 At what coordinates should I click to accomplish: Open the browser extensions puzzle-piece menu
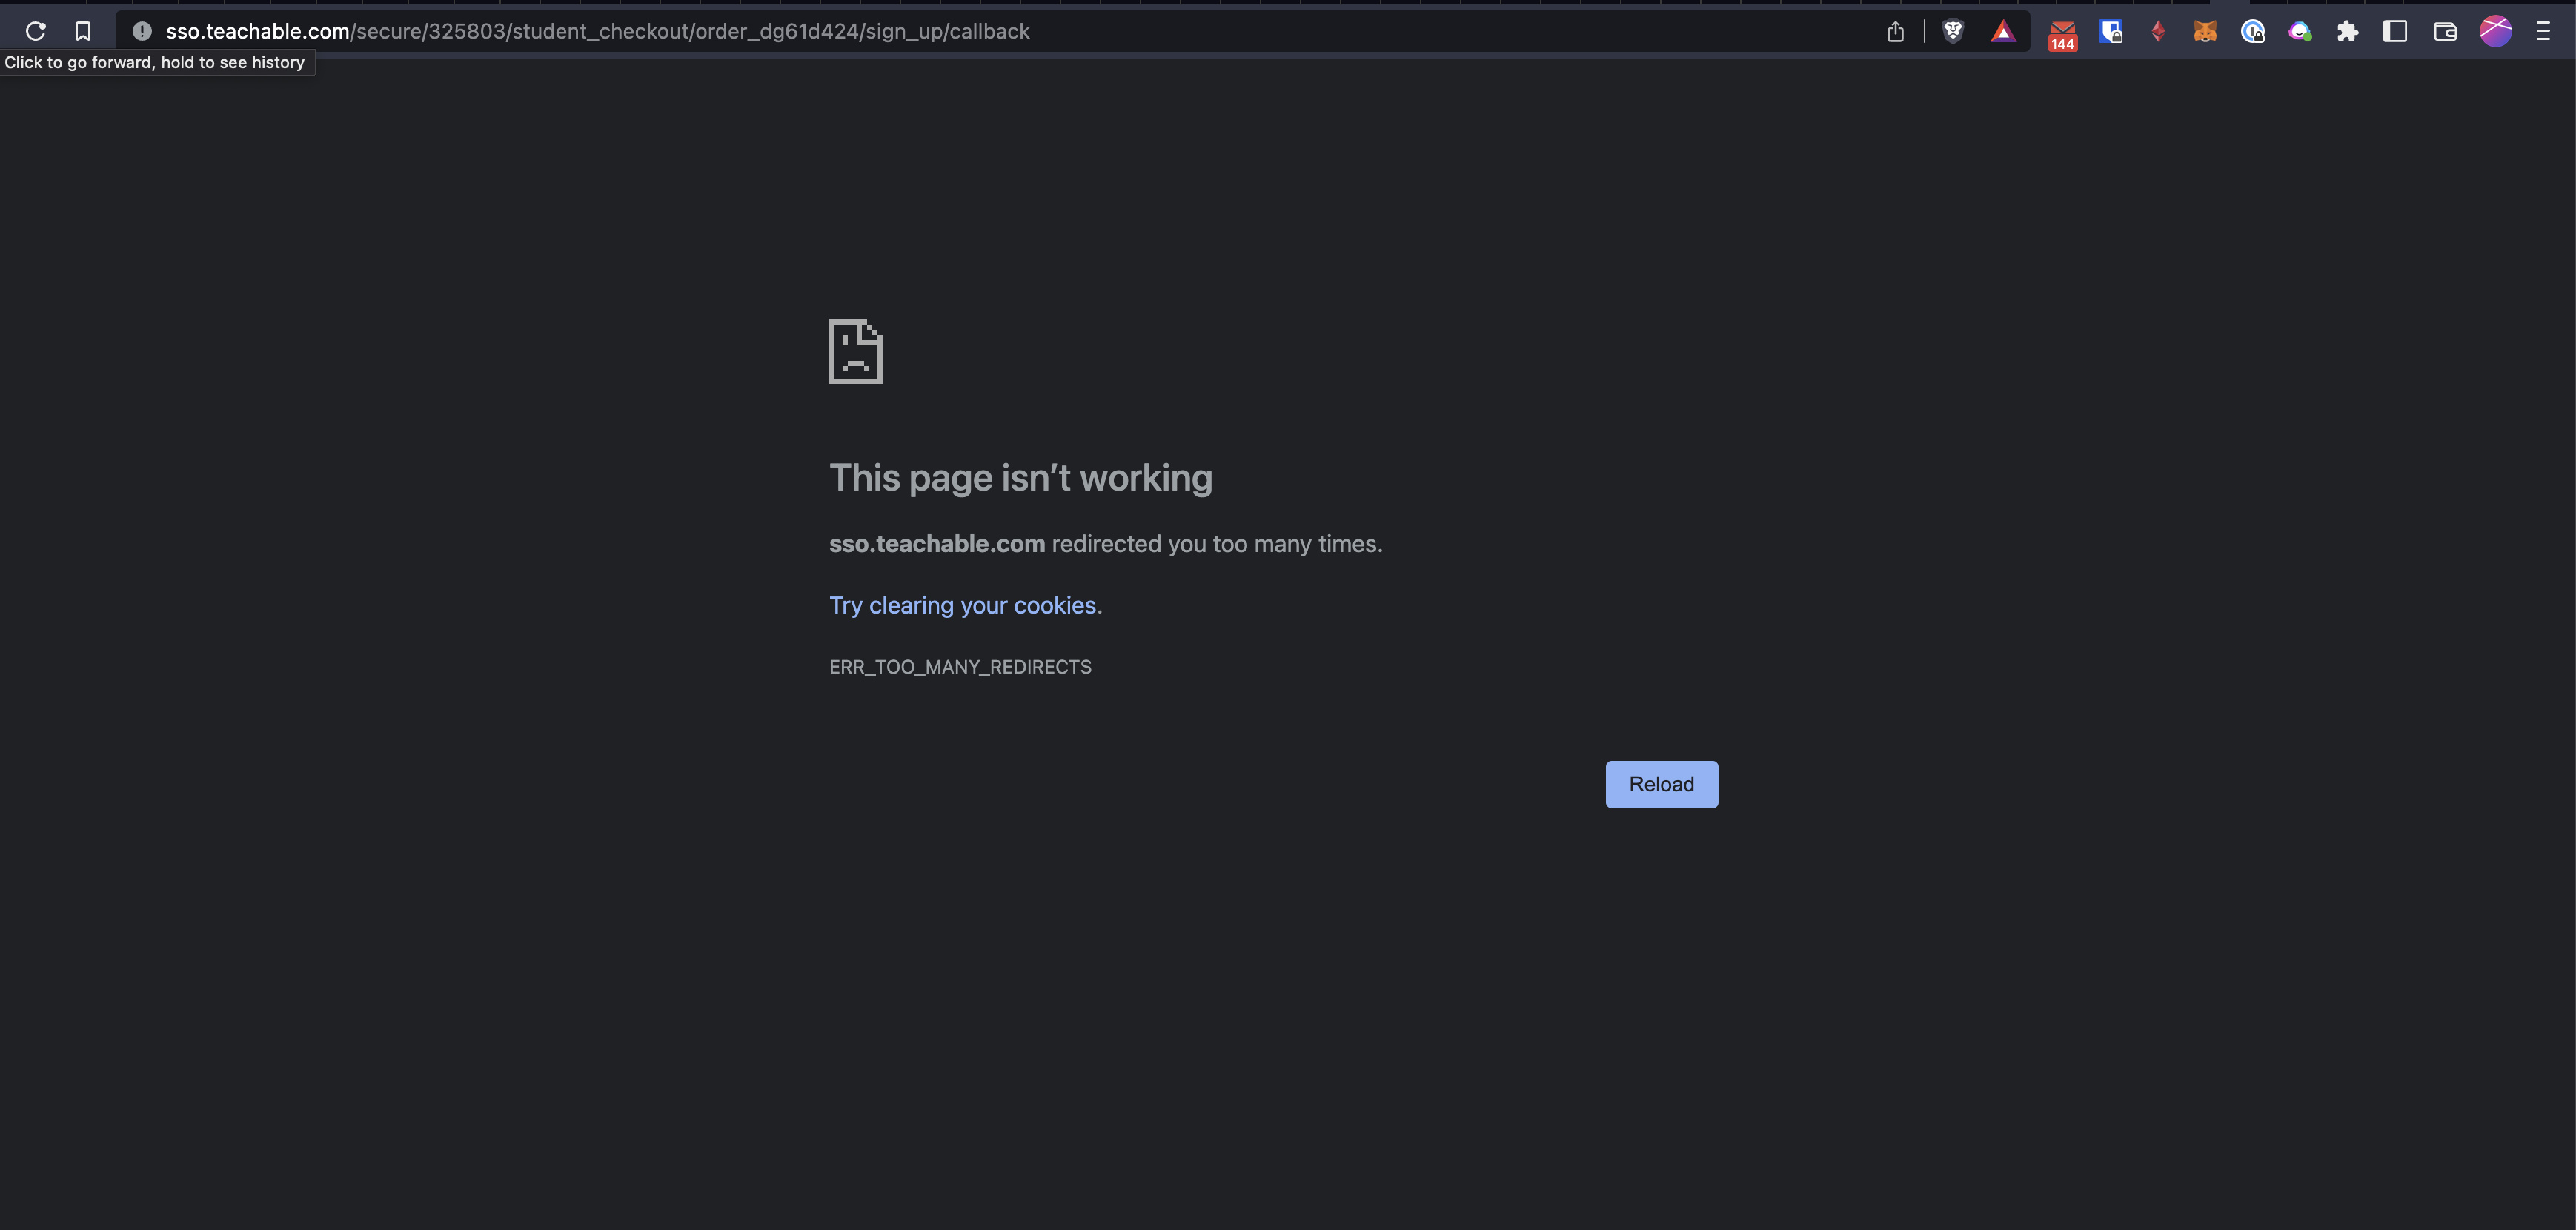pyautogui.click(x=2347, y=31)
